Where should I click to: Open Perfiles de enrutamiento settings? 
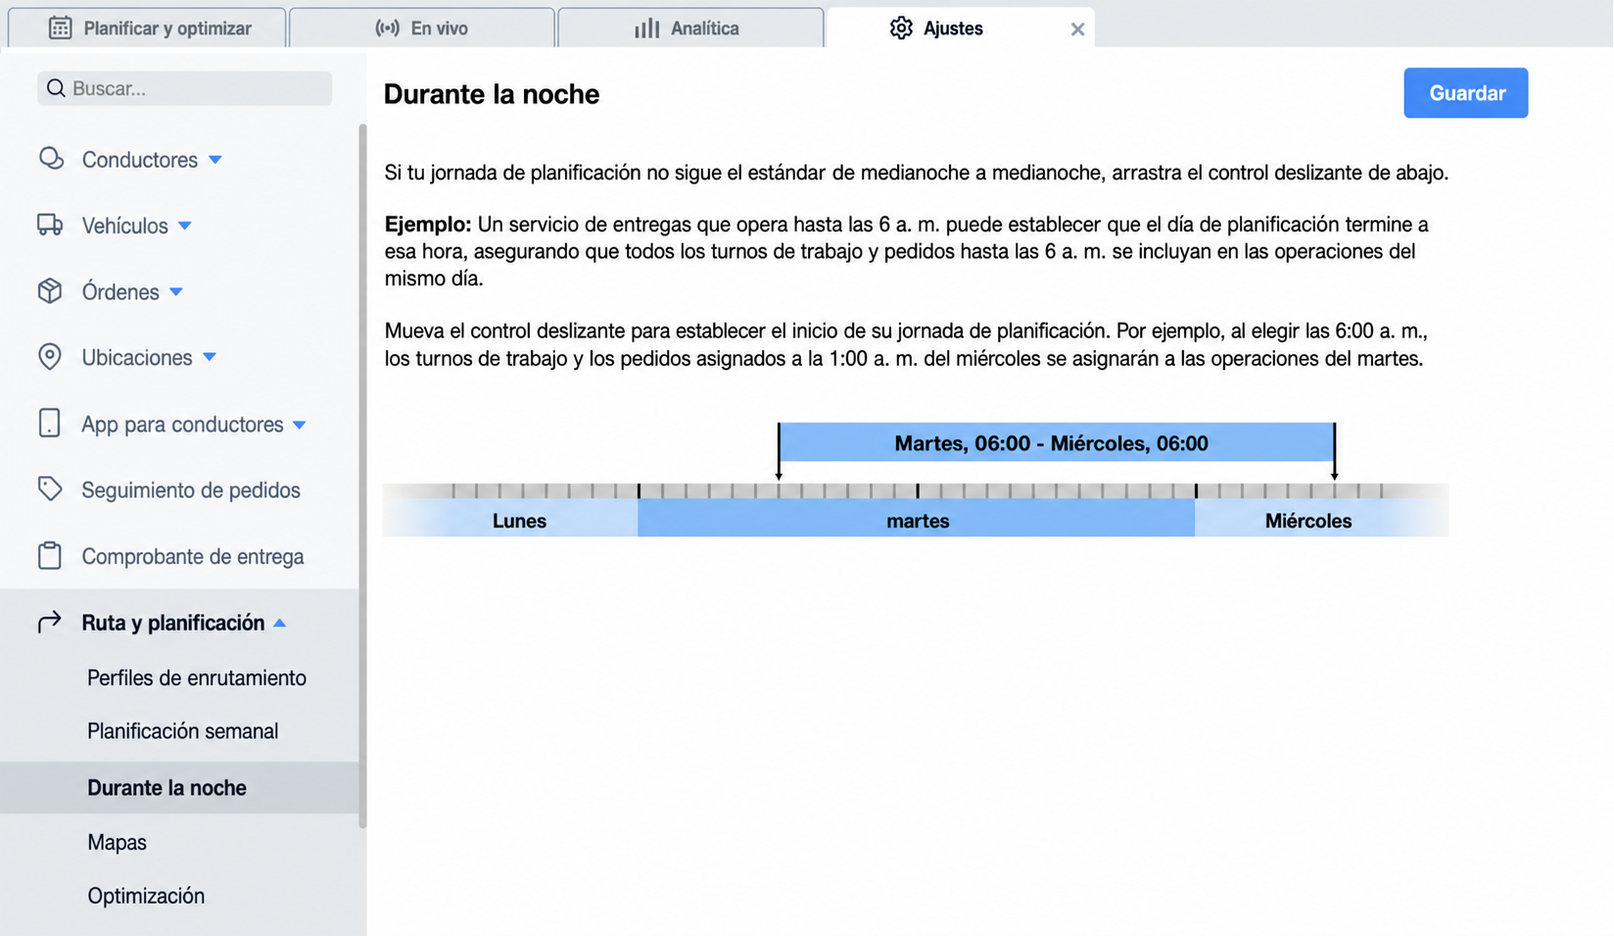196,678
